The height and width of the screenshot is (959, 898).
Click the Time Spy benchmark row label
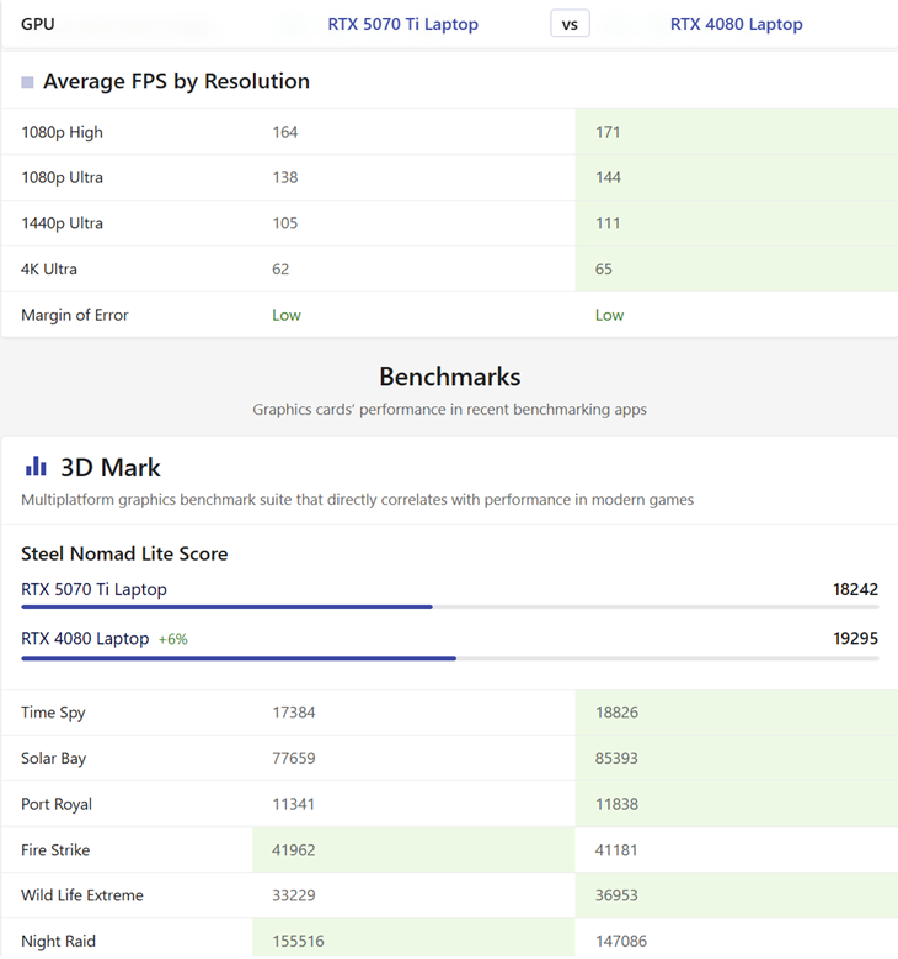point(53,713)
